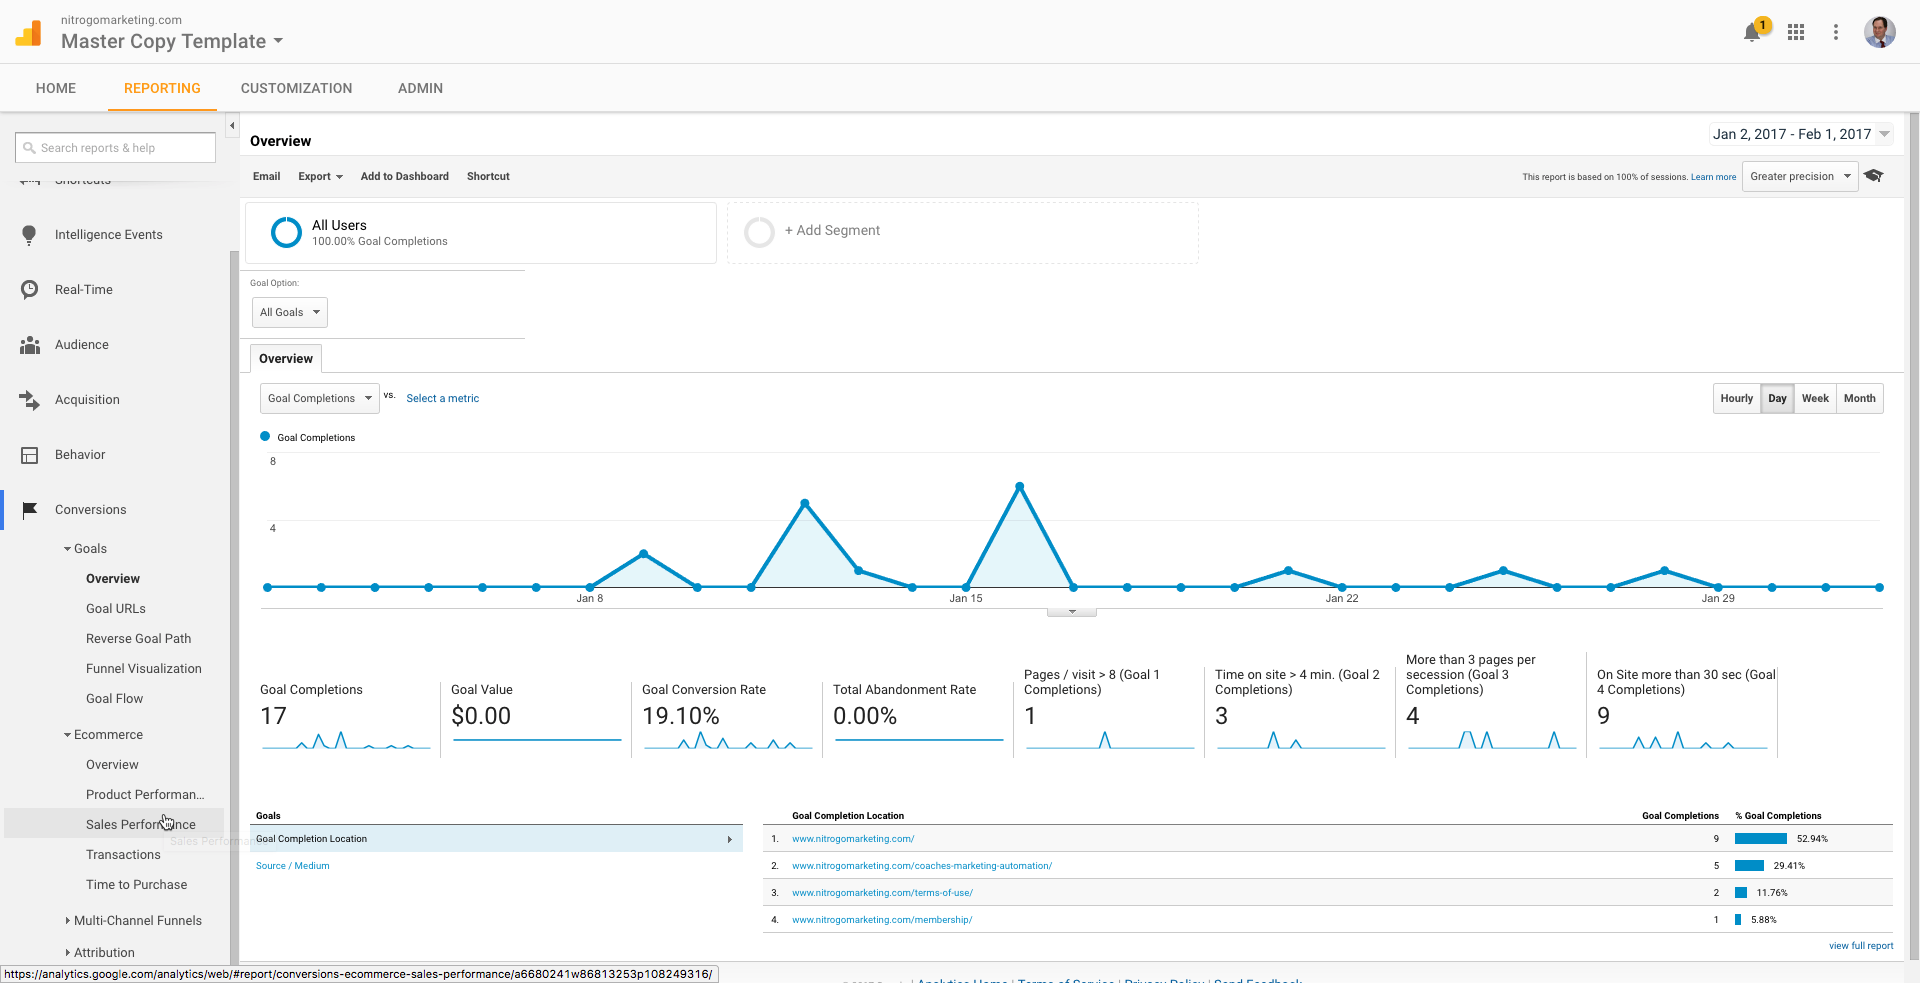1920x983 pixels.
Task: Open the Google apps grid icon
Action: (x=1796, y=32)
